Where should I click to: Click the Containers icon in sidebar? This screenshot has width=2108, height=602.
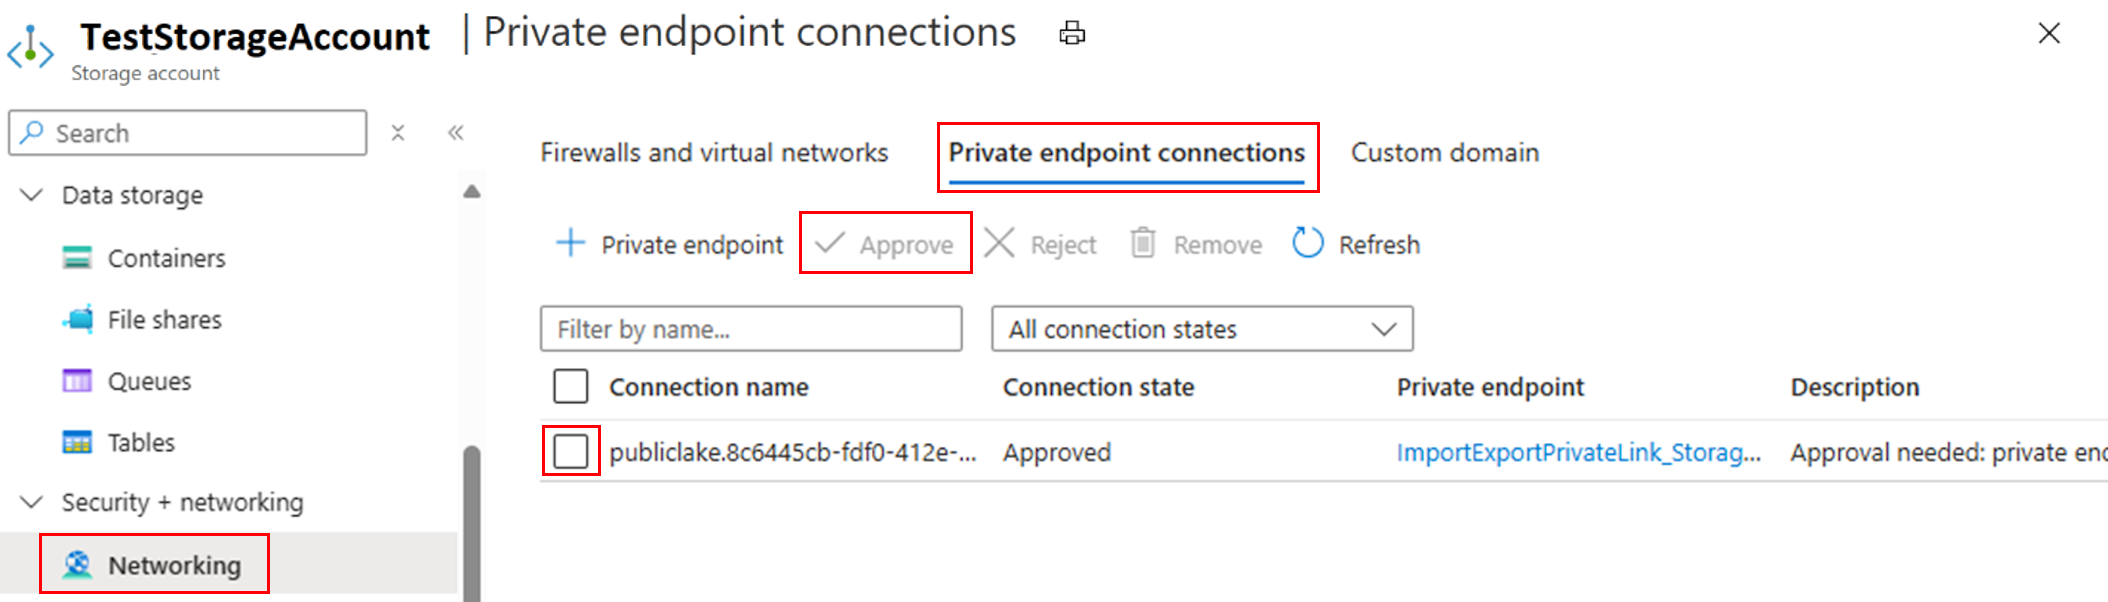click(77, 258)
